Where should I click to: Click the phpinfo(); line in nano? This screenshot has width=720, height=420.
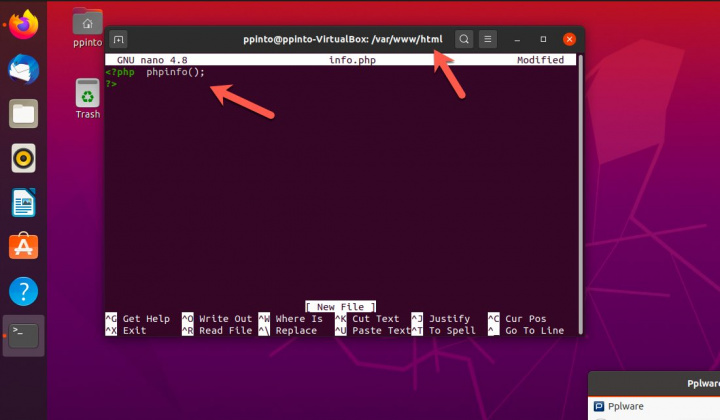175,72
